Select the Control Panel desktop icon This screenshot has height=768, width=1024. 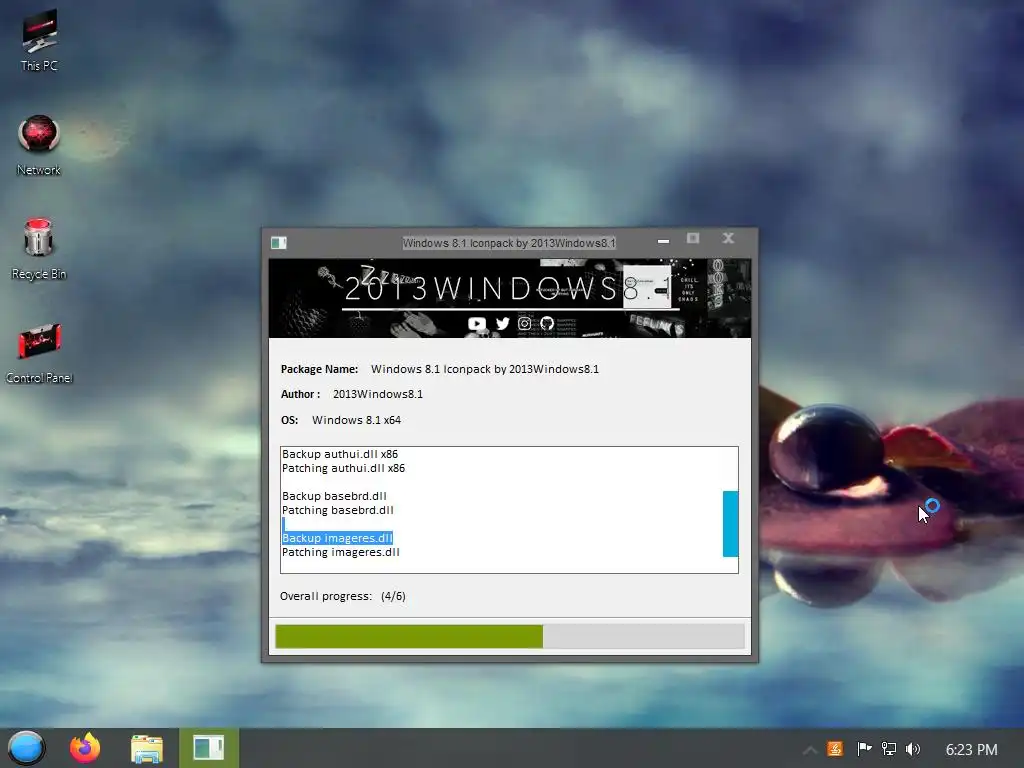[39, 353]
